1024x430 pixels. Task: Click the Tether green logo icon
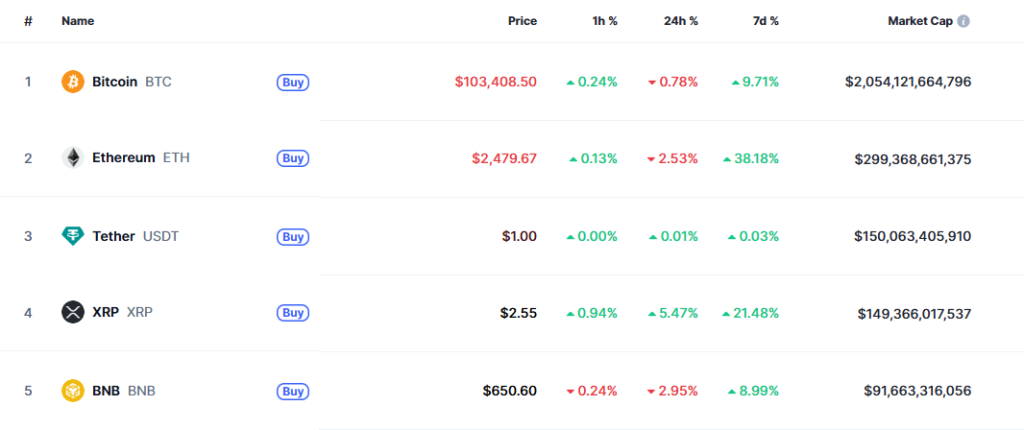72,236
